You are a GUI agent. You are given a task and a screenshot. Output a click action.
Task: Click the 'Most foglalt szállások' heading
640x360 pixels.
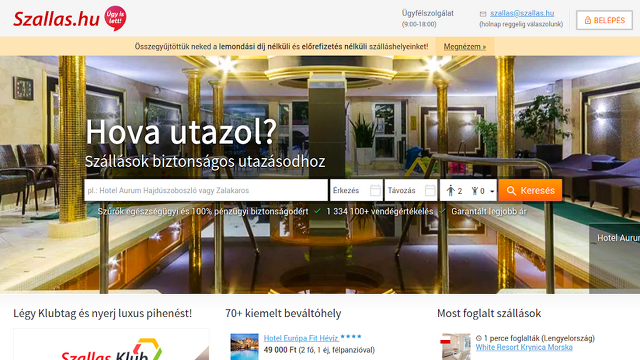[489, 313]
